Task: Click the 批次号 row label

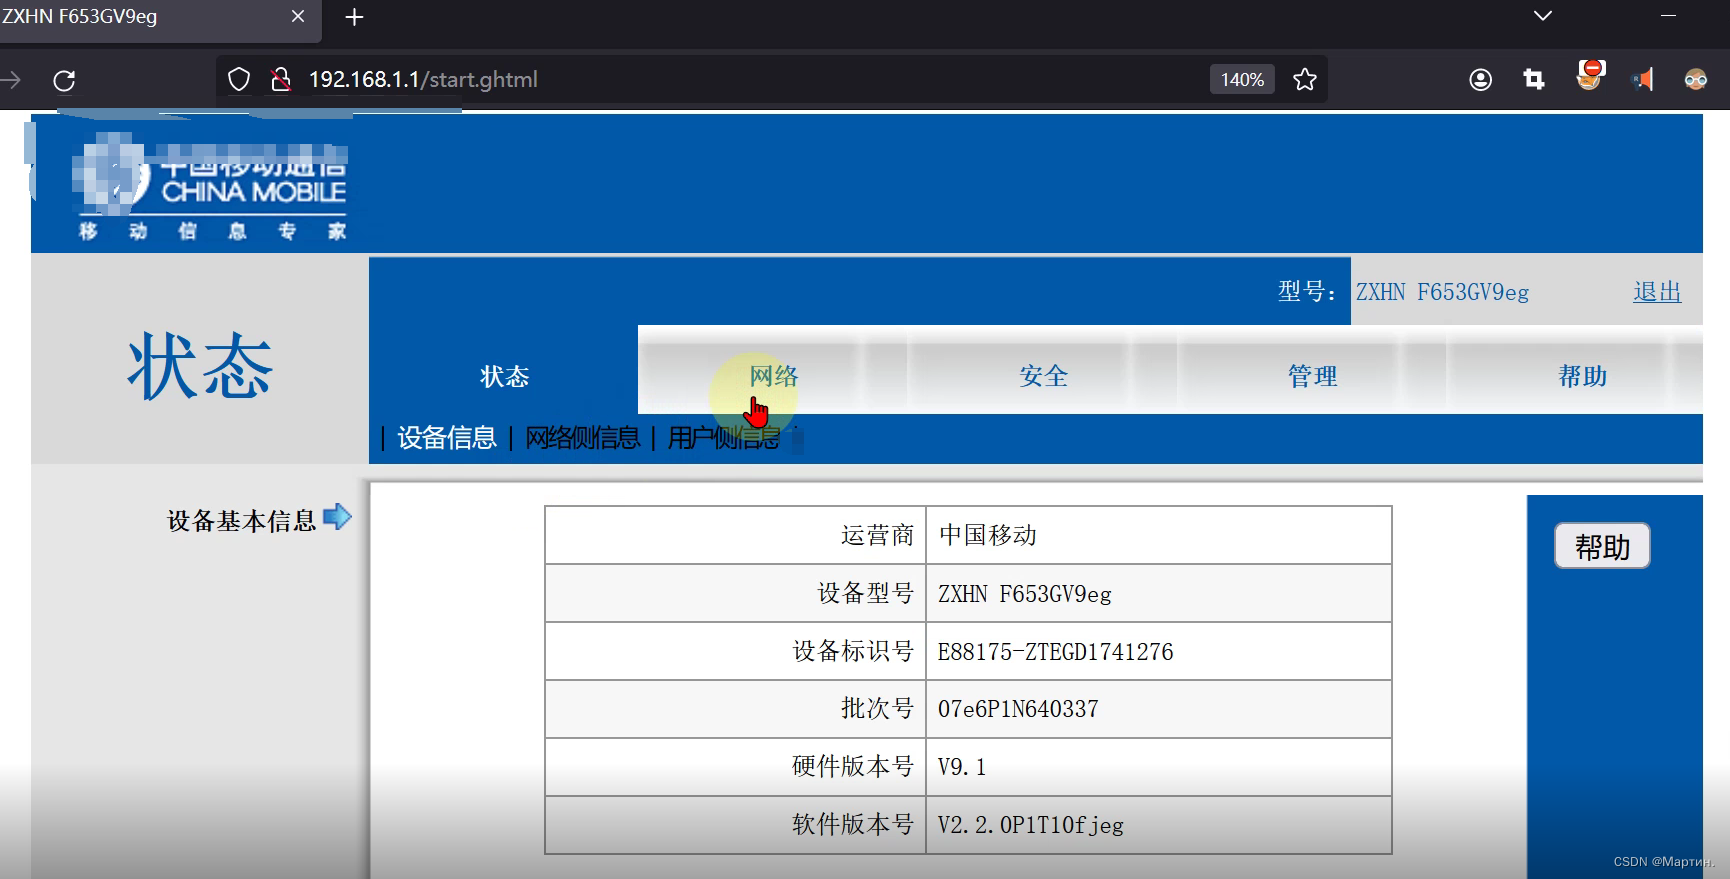Action: click(878, 708)
